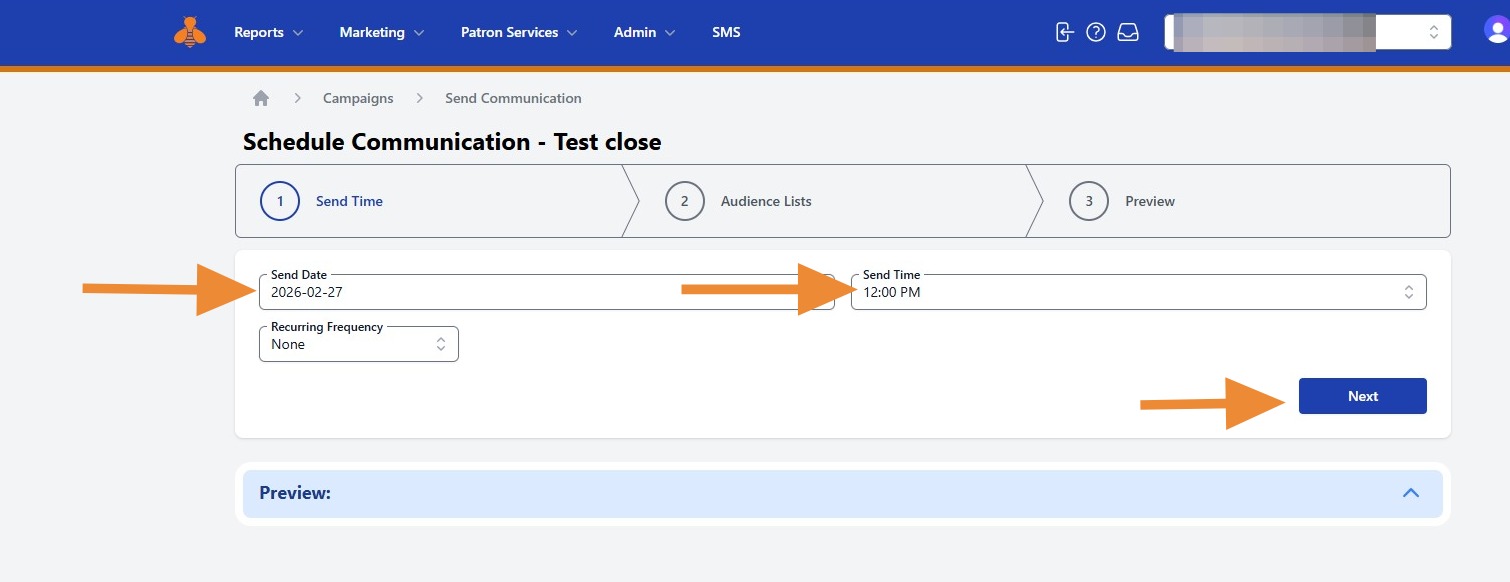The width and height of the screenshot is (1510, 582).
Task: Click the user profile avatar
Action: click(1497, 31)
